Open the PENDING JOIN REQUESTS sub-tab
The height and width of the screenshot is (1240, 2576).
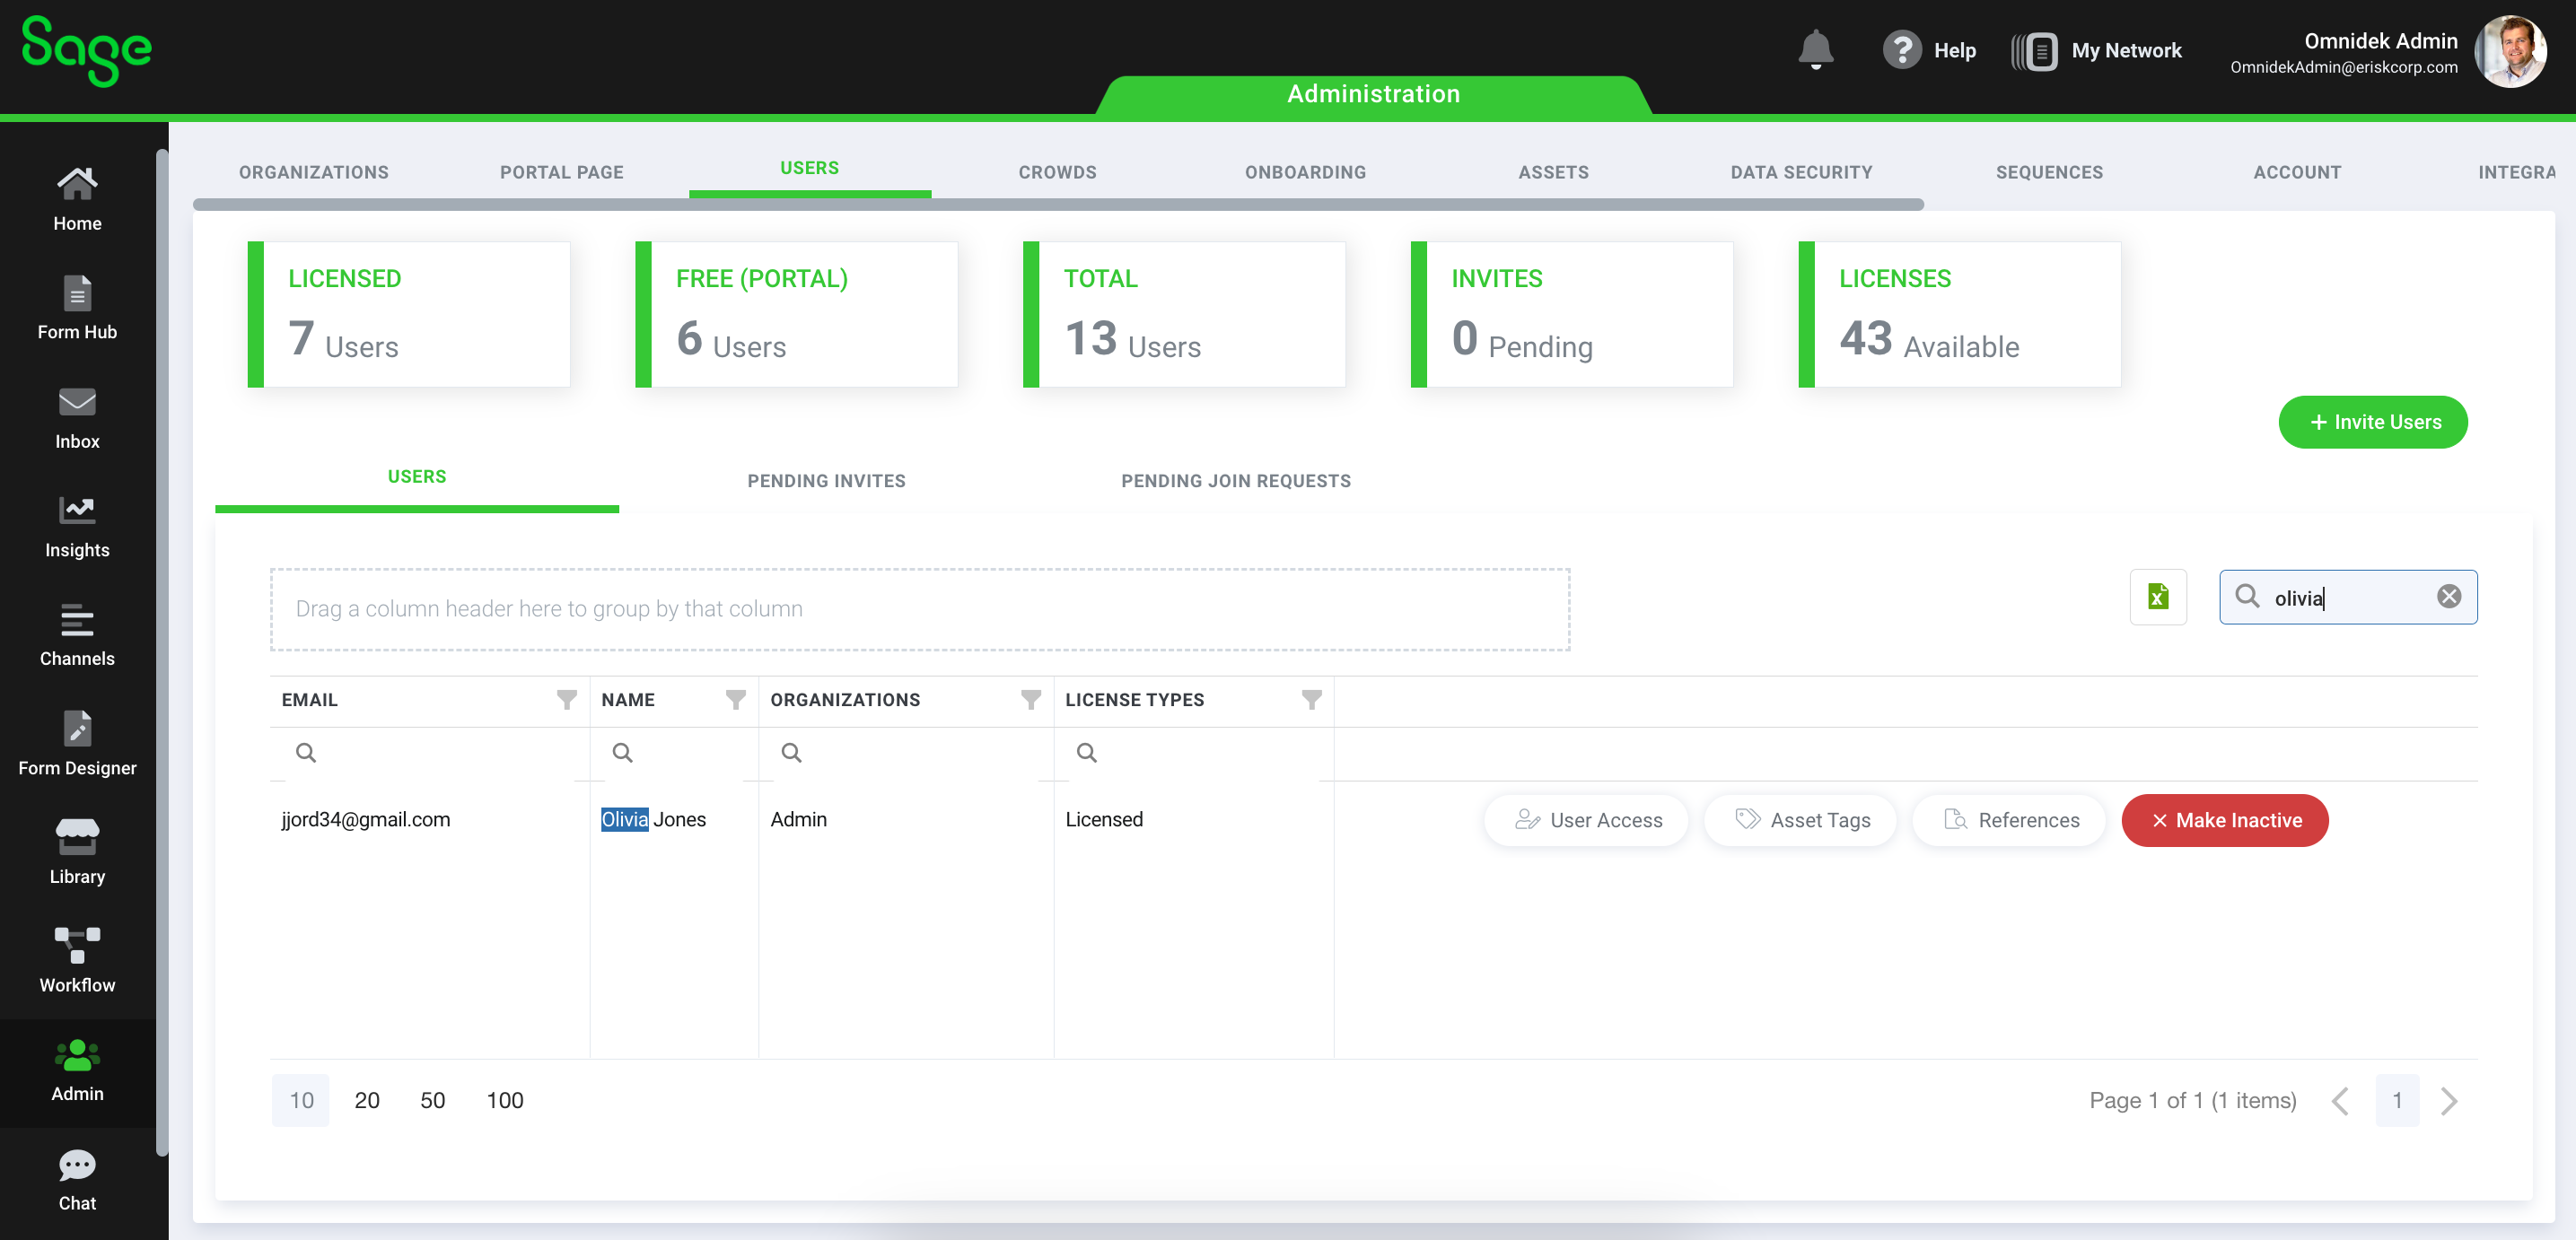(1235, 481)
